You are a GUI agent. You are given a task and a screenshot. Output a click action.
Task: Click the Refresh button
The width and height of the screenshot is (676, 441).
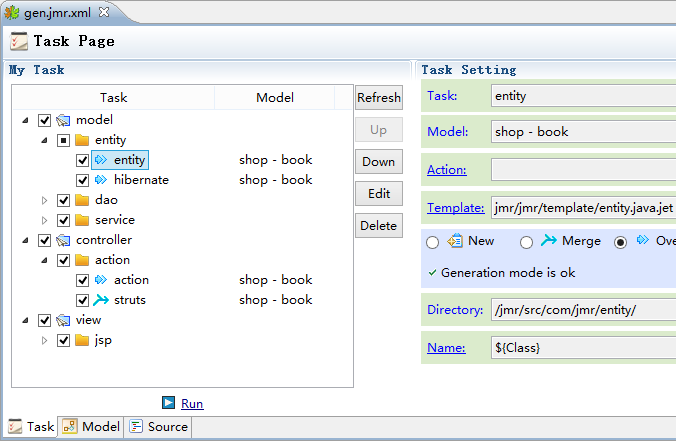[x=379, y=97]
